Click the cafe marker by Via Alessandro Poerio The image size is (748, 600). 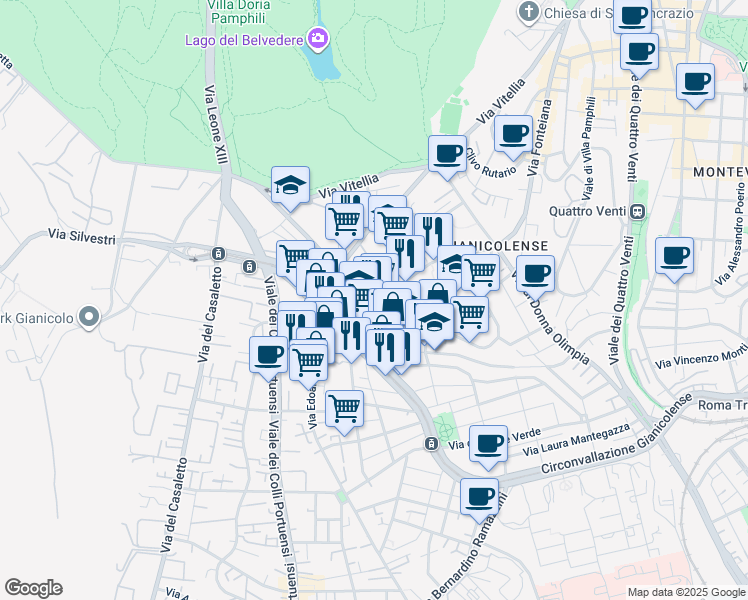(675, 255)
